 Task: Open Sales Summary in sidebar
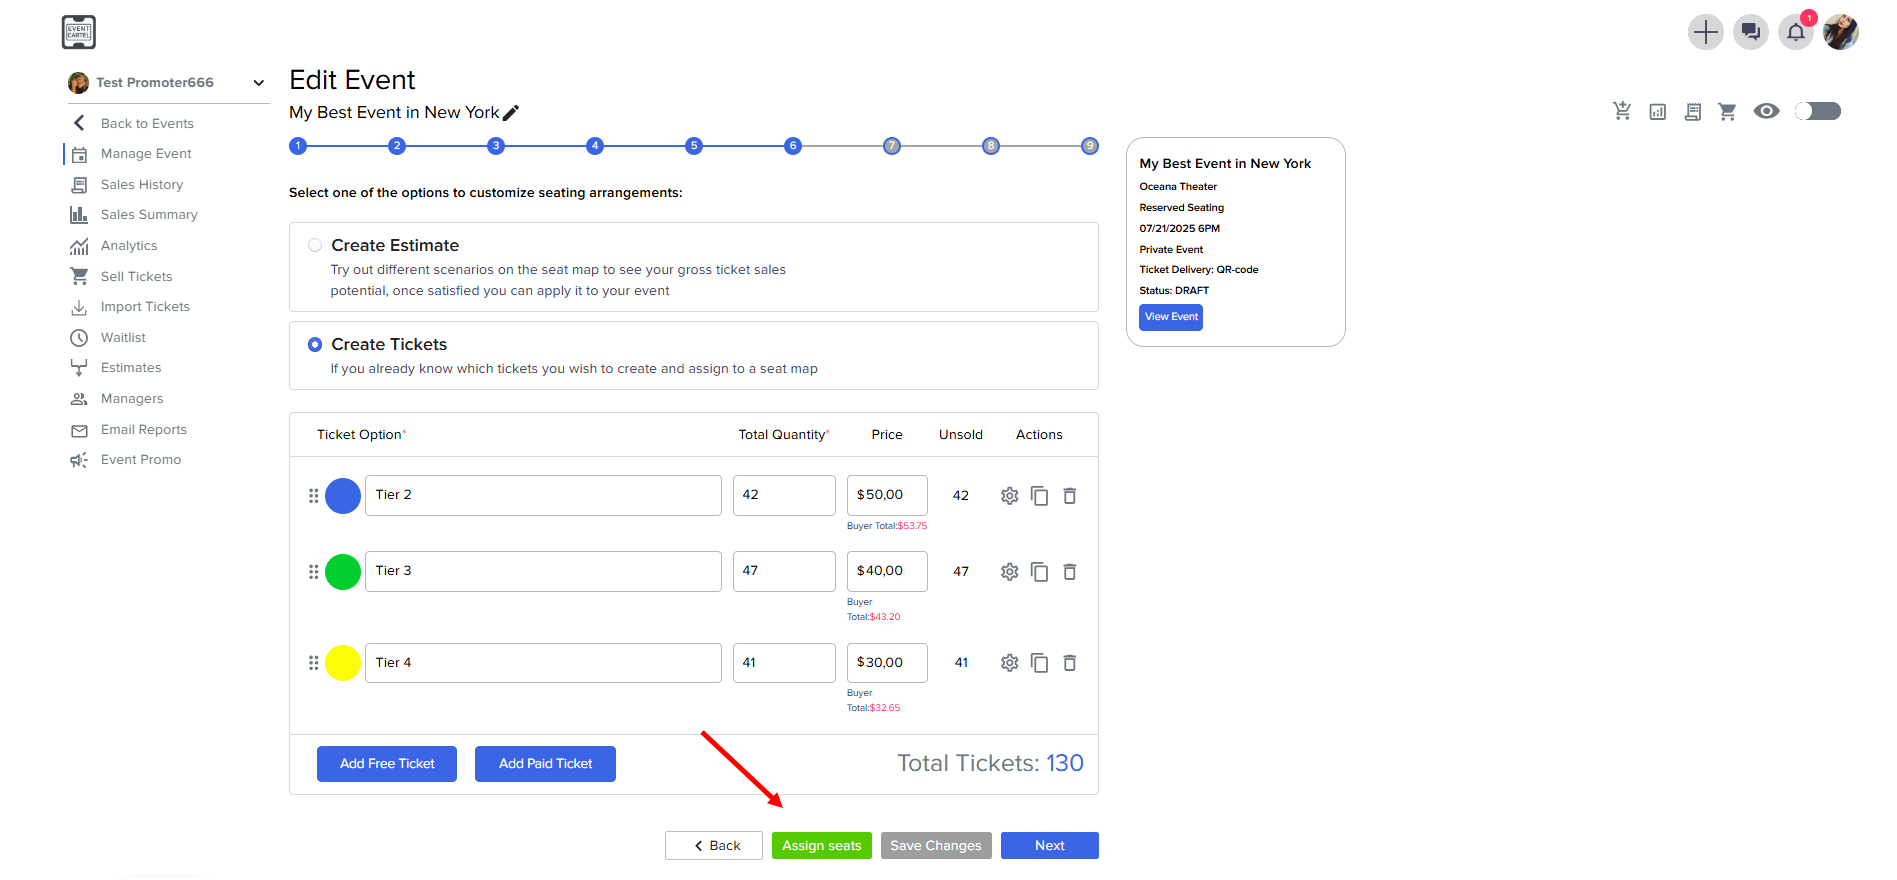pyautogui.click(x=149, y=215)
